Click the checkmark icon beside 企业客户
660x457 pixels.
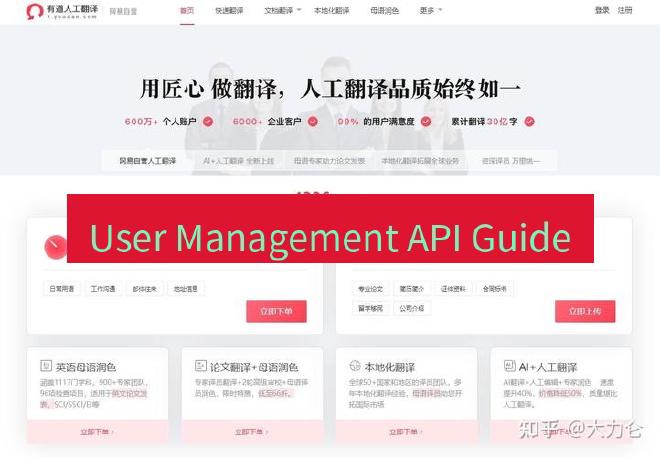[312, 122]
